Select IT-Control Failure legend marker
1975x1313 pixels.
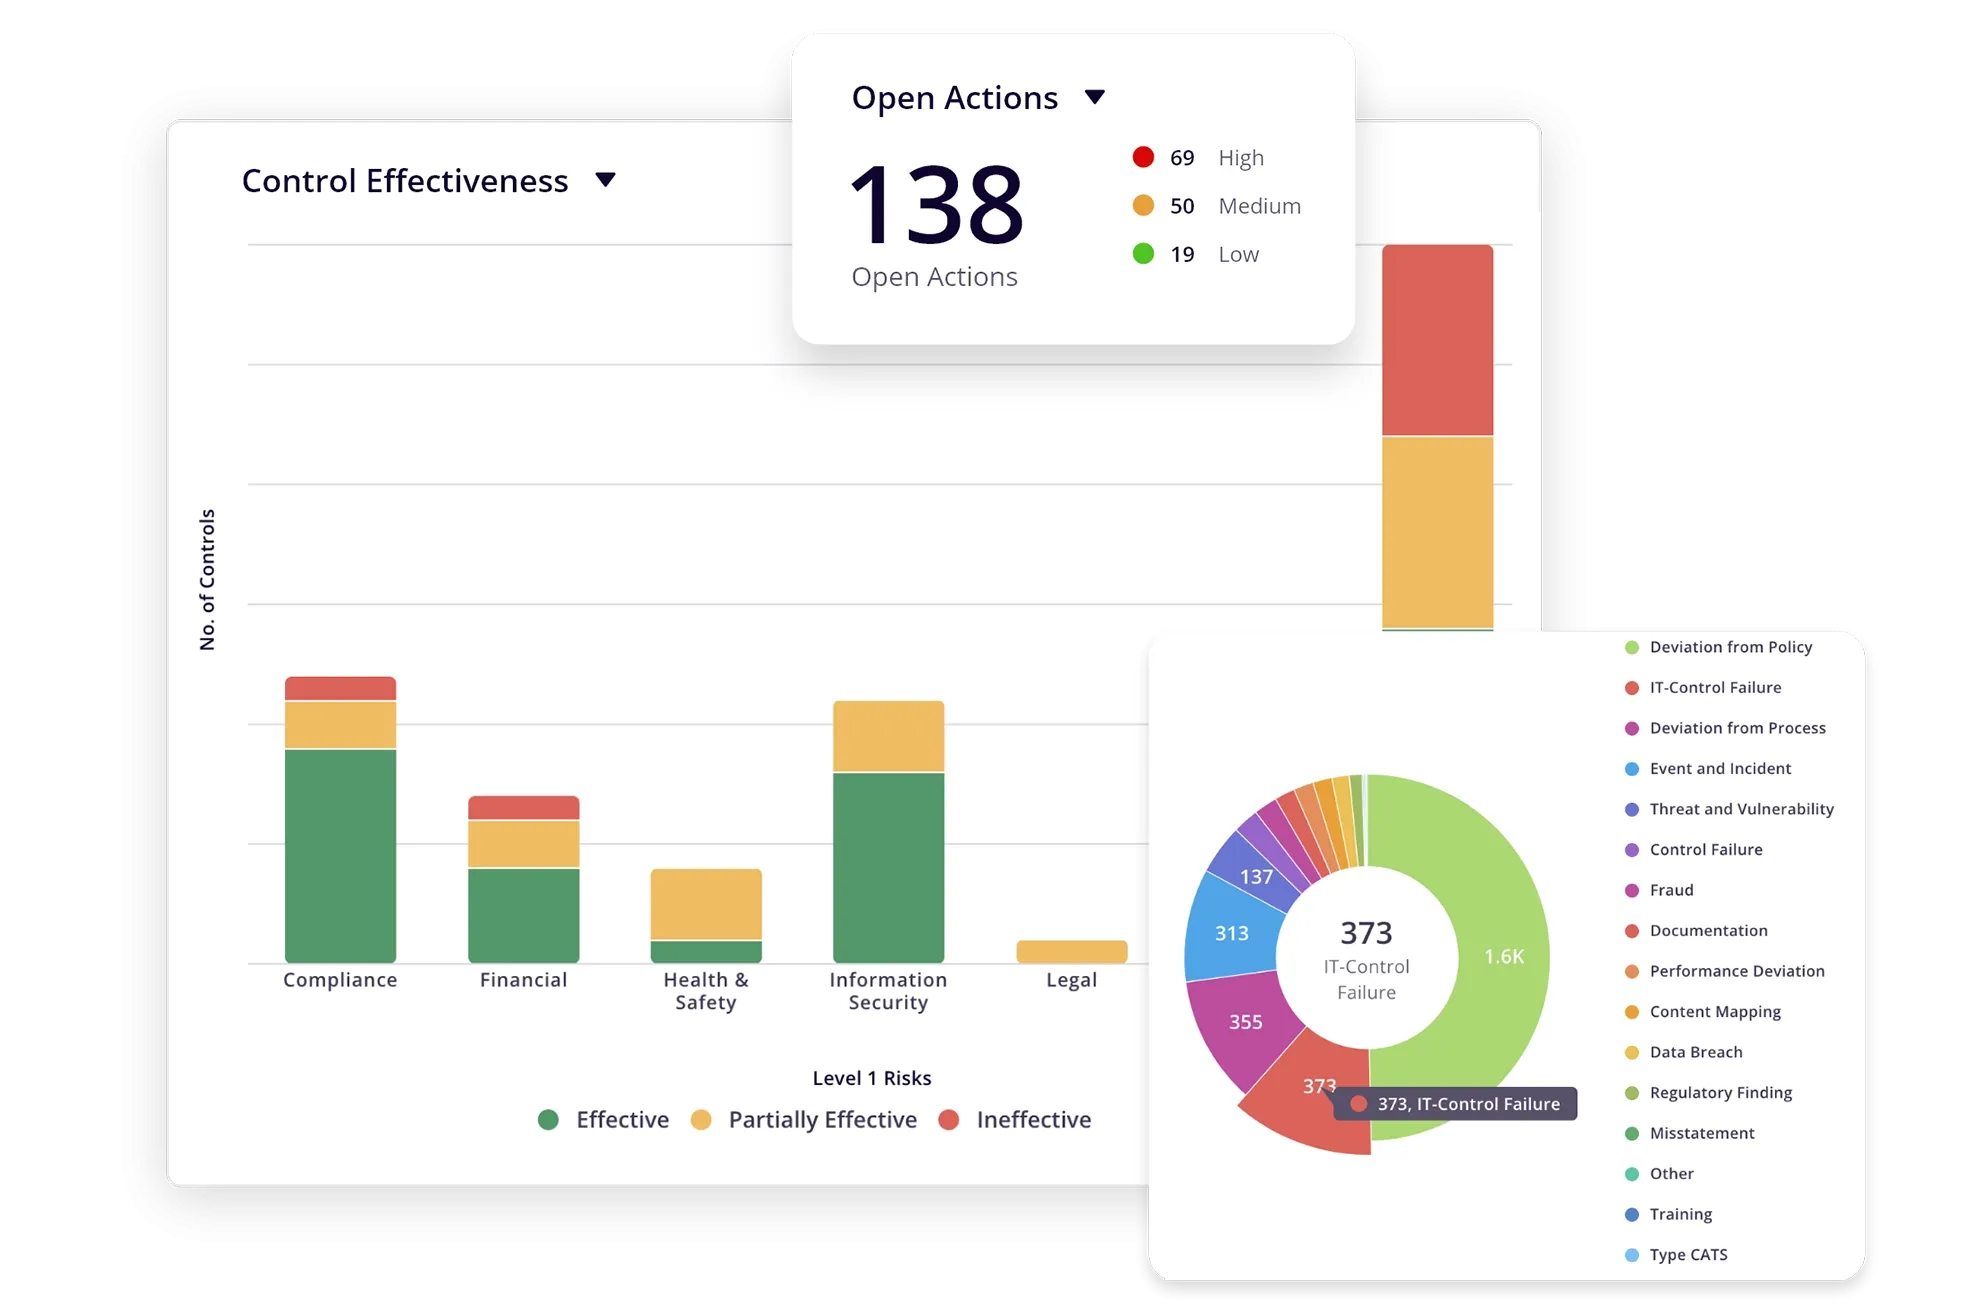(x=1632, y=688)
